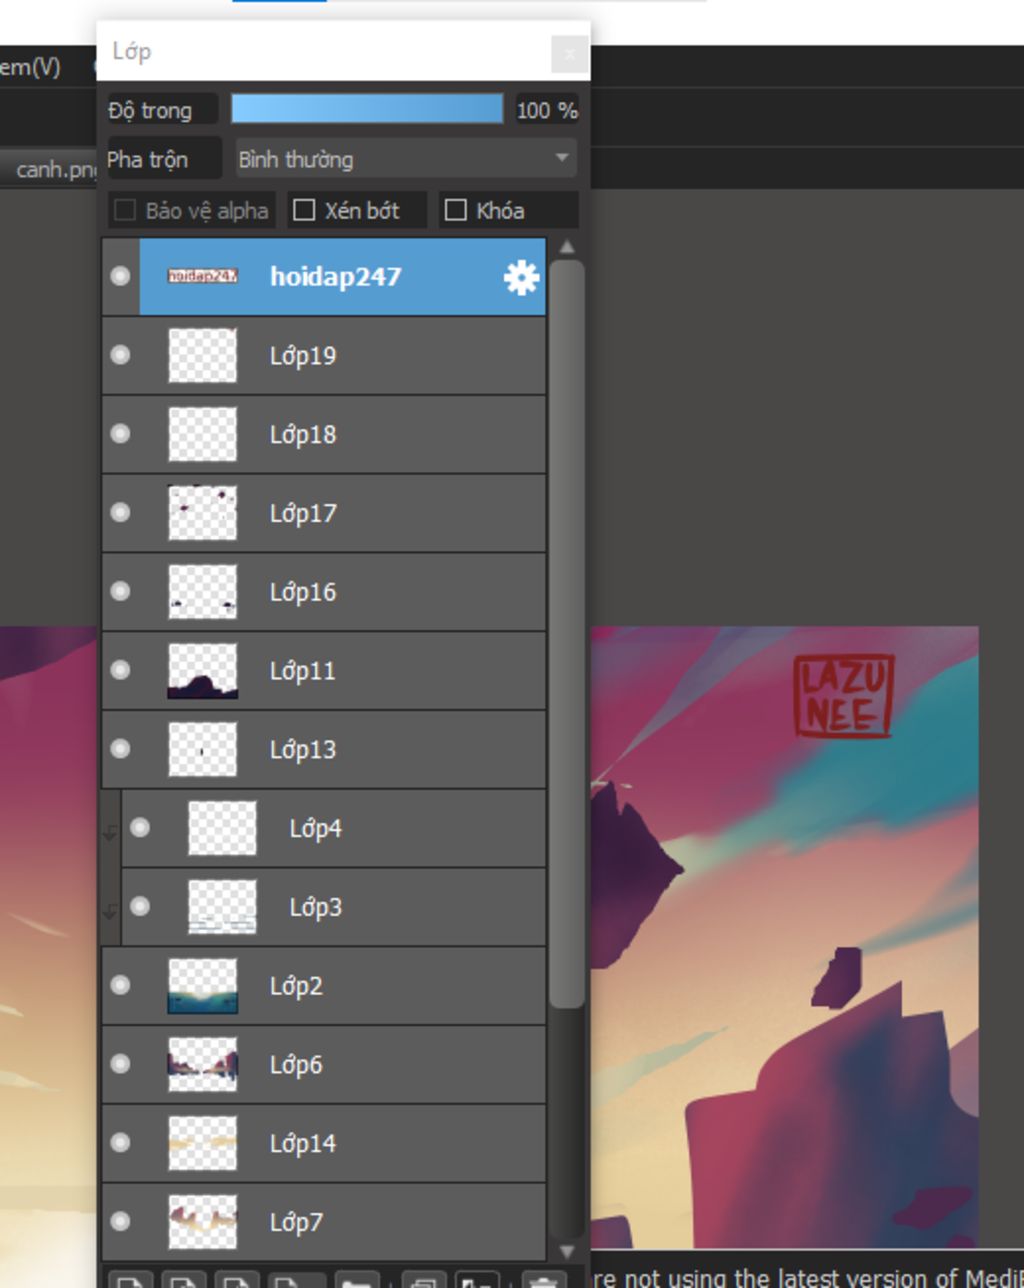Screen dimensions: 1024x1288
Task: Select the Lớp7 layer thumbnail
Action: click(x=203, y=1221)
